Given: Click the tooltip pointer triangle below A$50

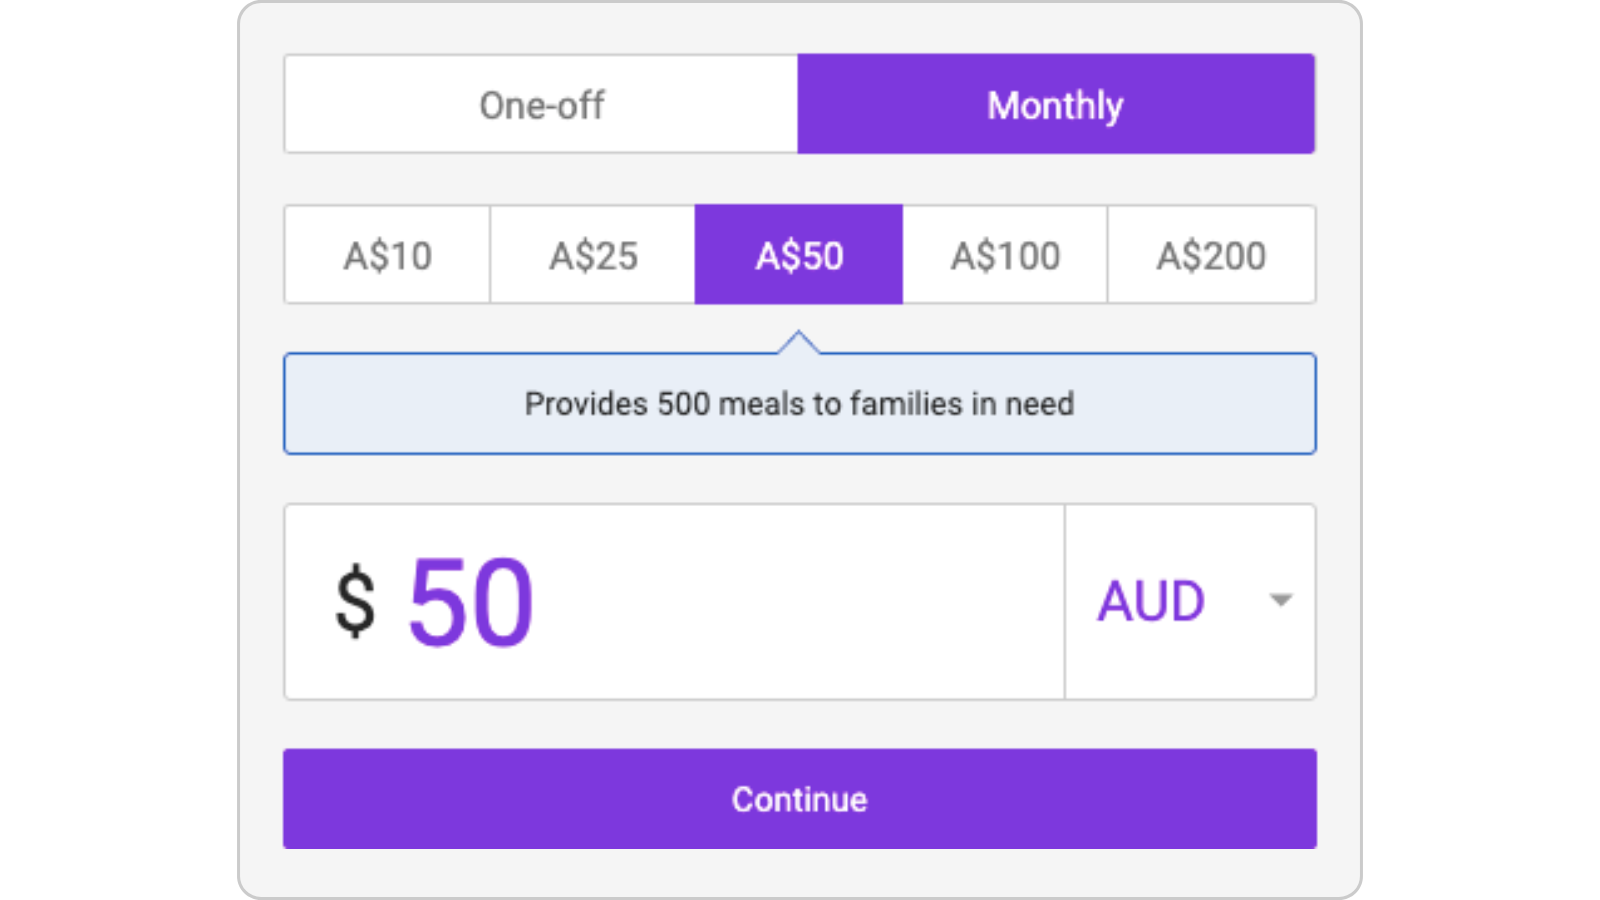Looking at the screenshot, I should pyautogui.click(x=799, y=343).
